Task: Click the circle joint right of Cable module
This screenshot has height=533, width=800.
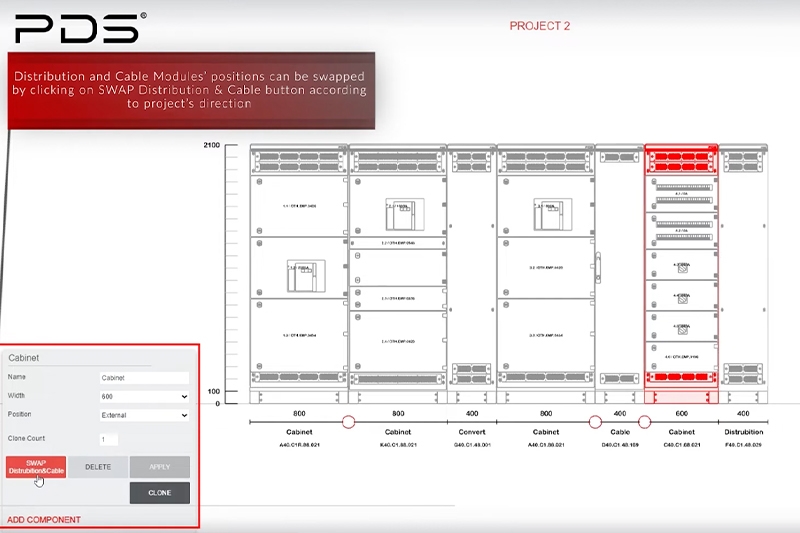Action: [644, 422]
